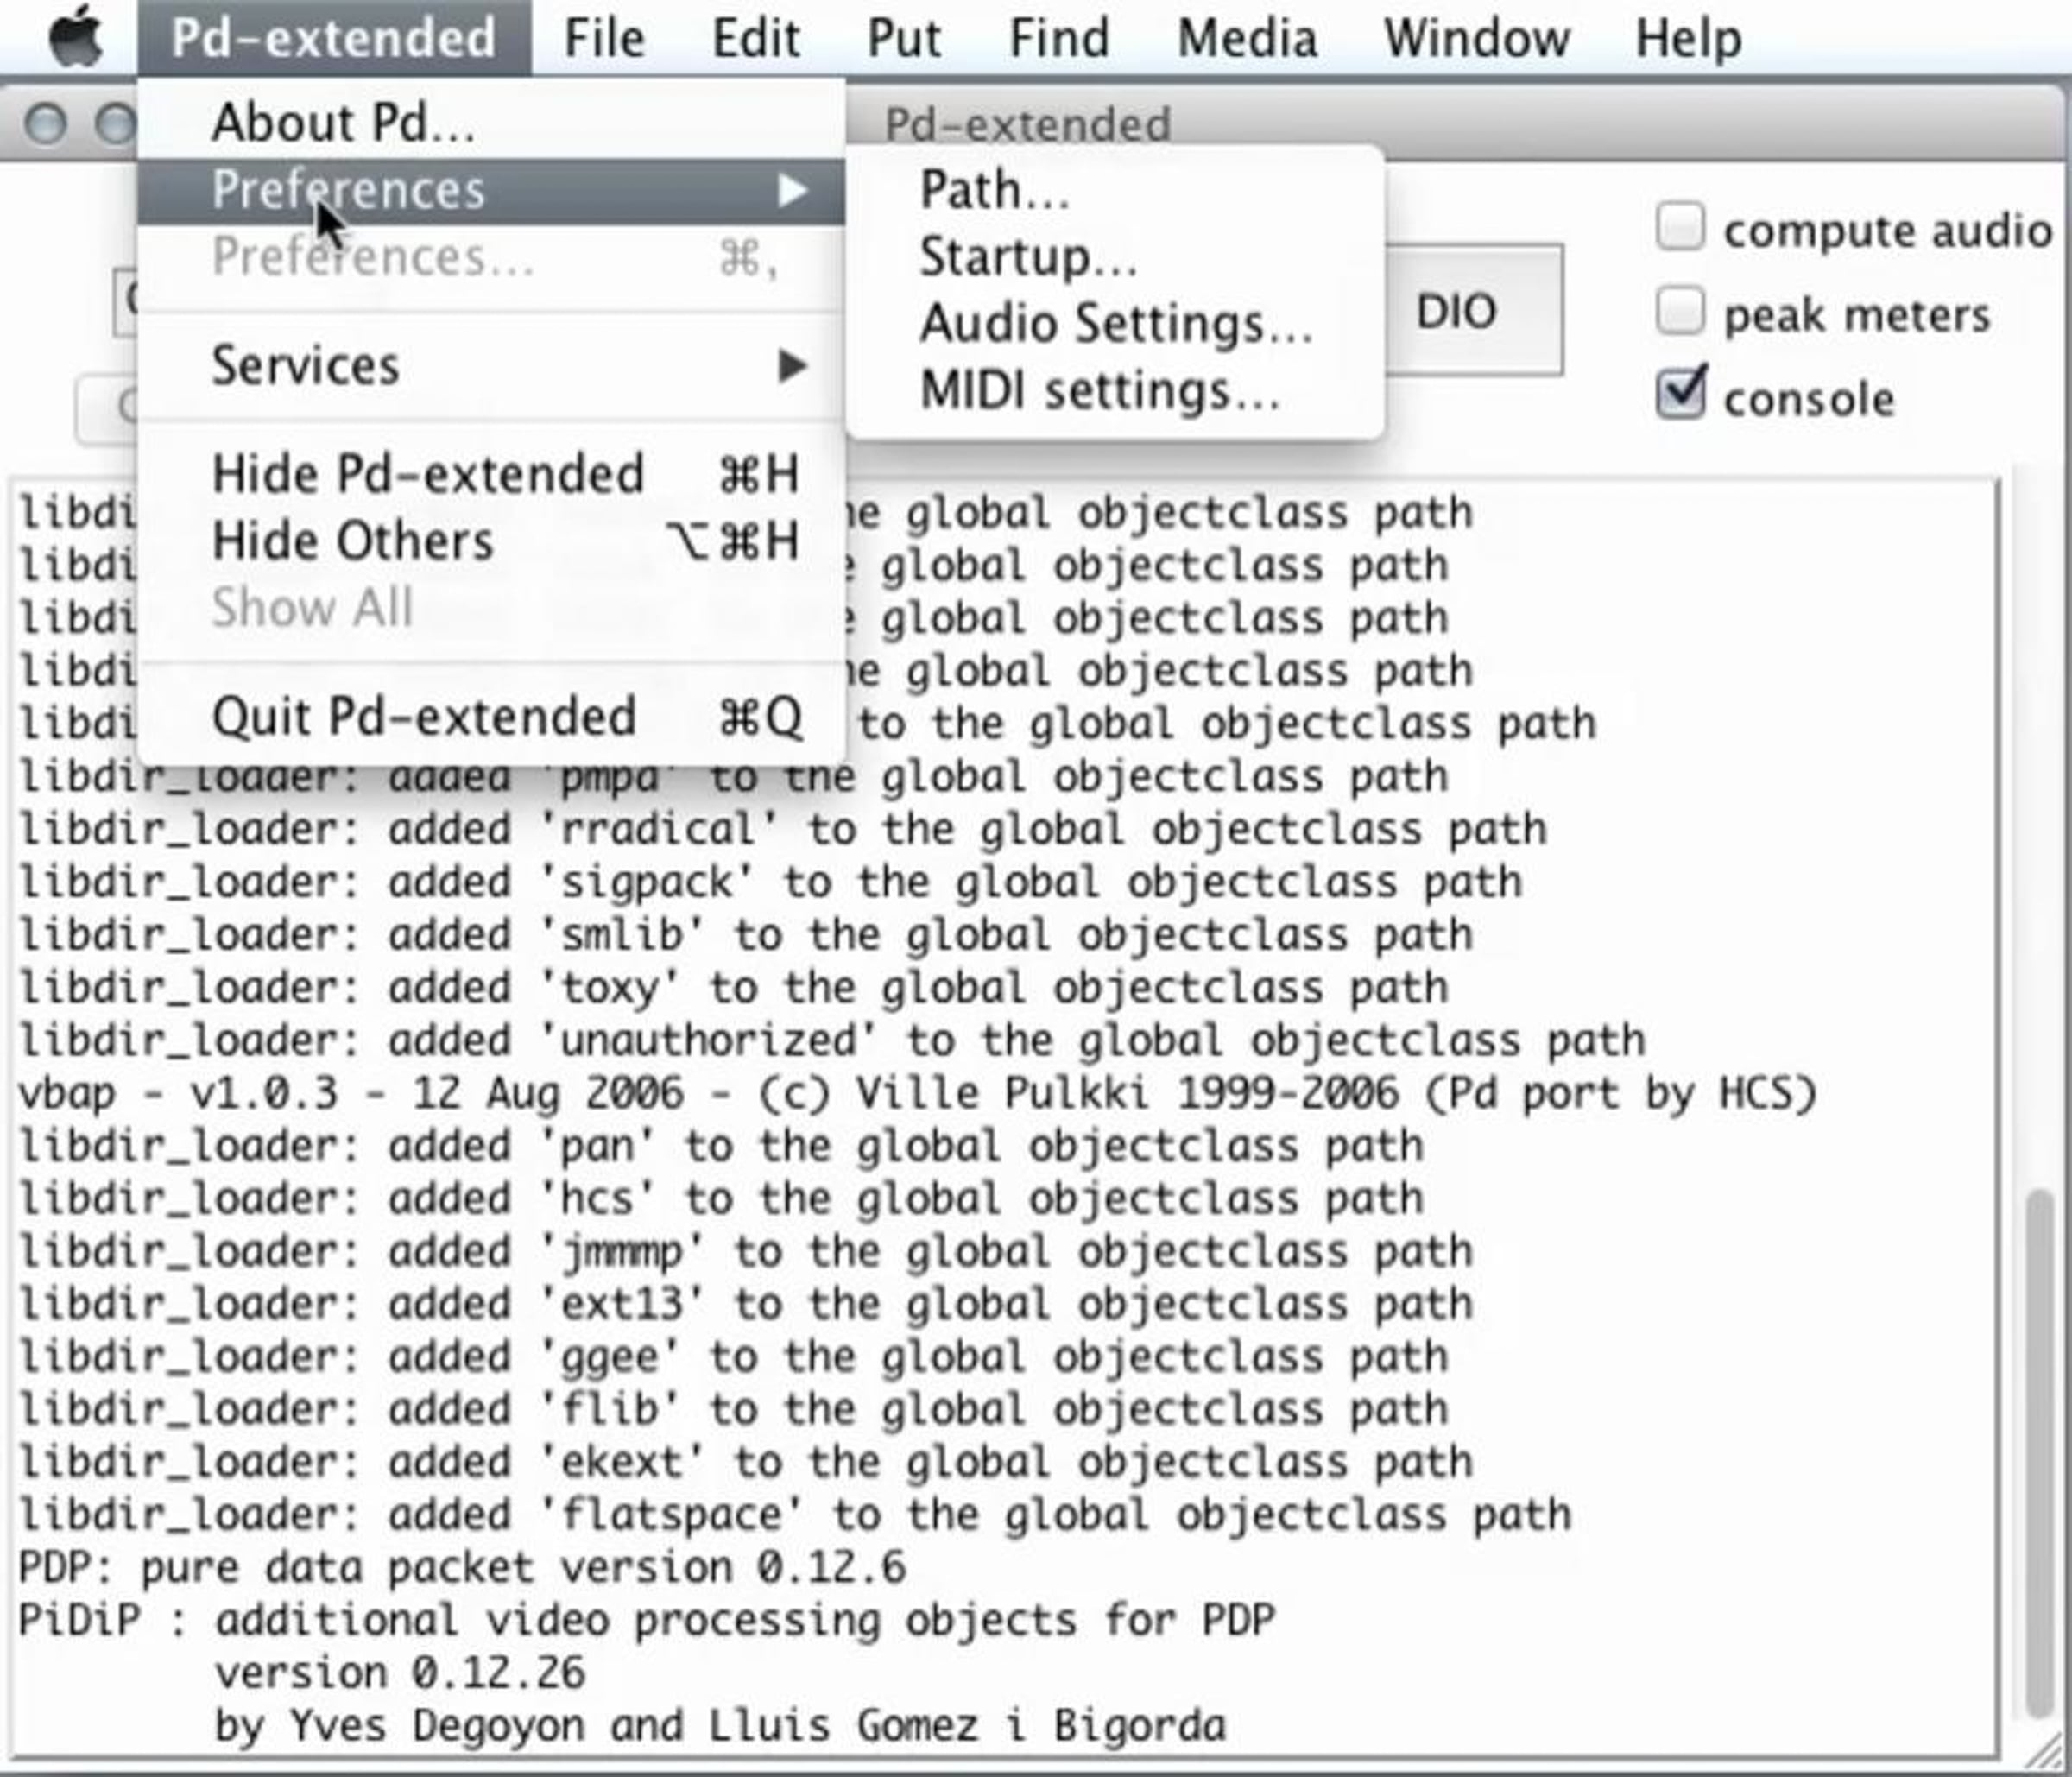
Task: Enable the compute audio checkbox
Action: coord(1680,227)
